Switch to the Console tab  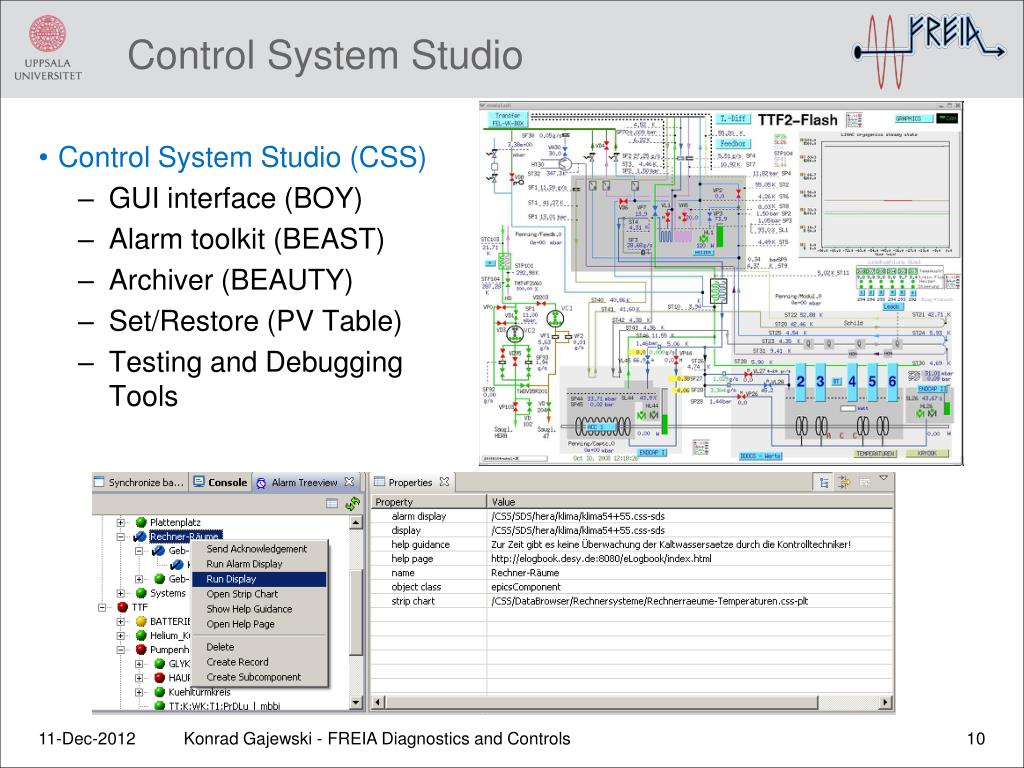point(221,483)
